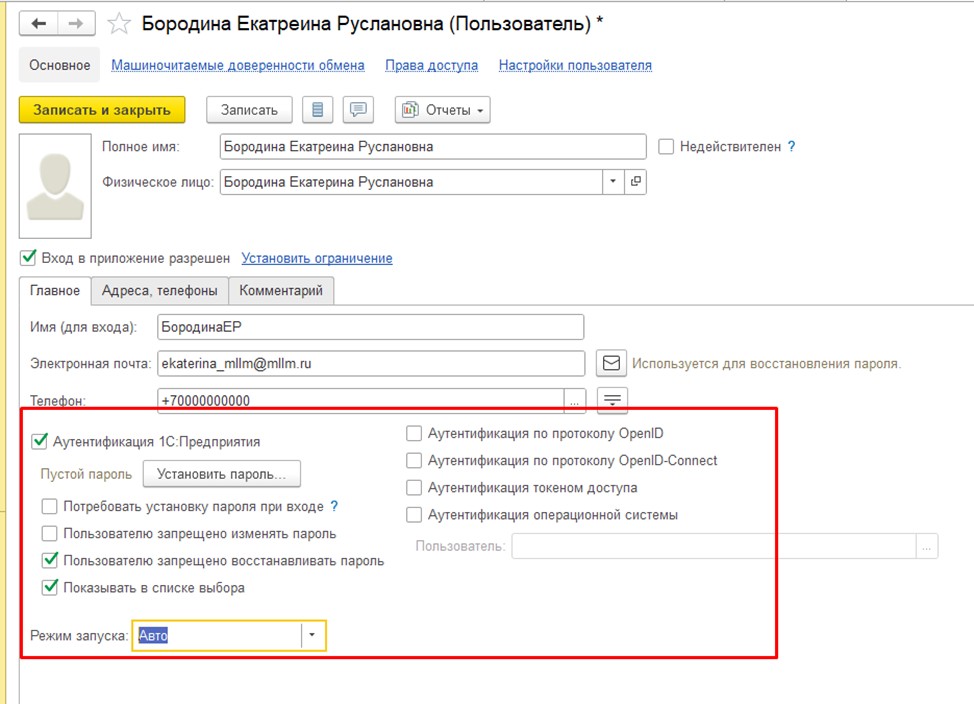Viewport: 974px width, 704px height.
Task: Click the Режим запуска field showing Авто
Action: 219,635
